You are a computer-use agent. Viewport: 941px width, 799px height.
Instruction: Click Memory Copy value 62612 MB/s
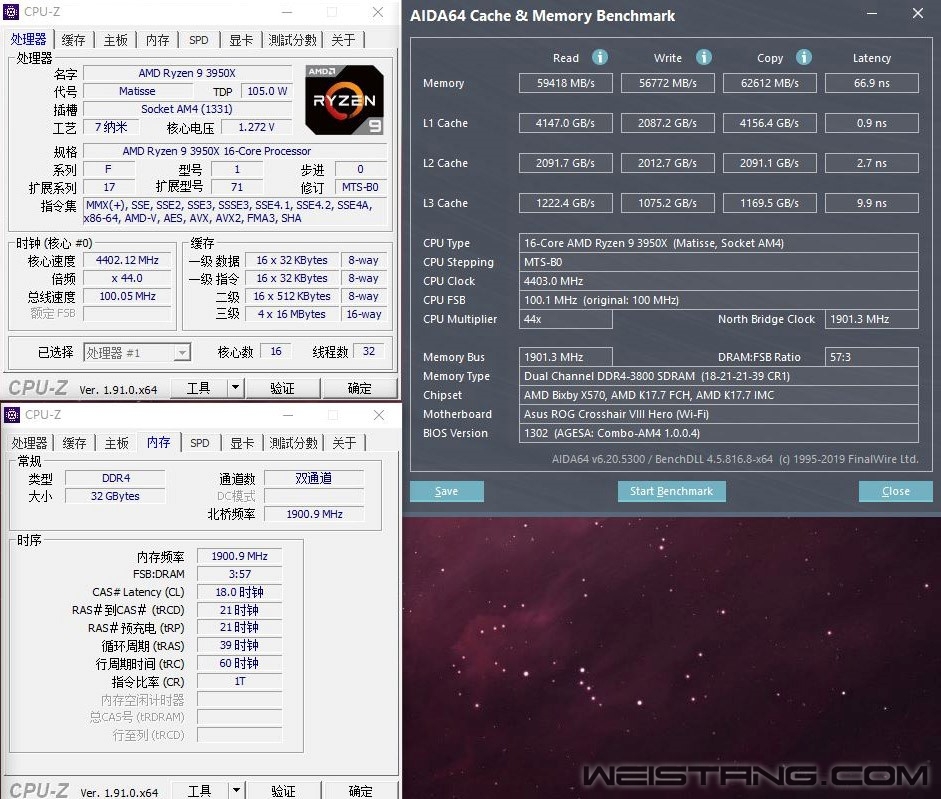point(769,83)
